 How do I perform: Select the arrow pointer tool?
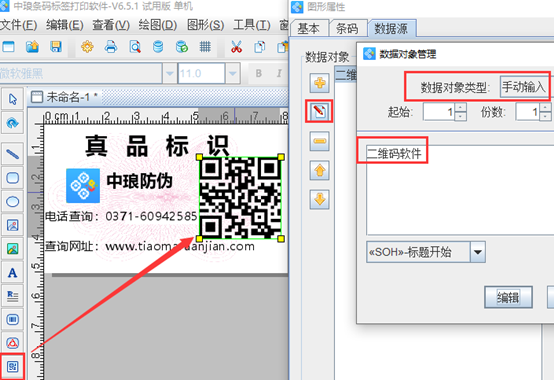[x=13, y=99]
